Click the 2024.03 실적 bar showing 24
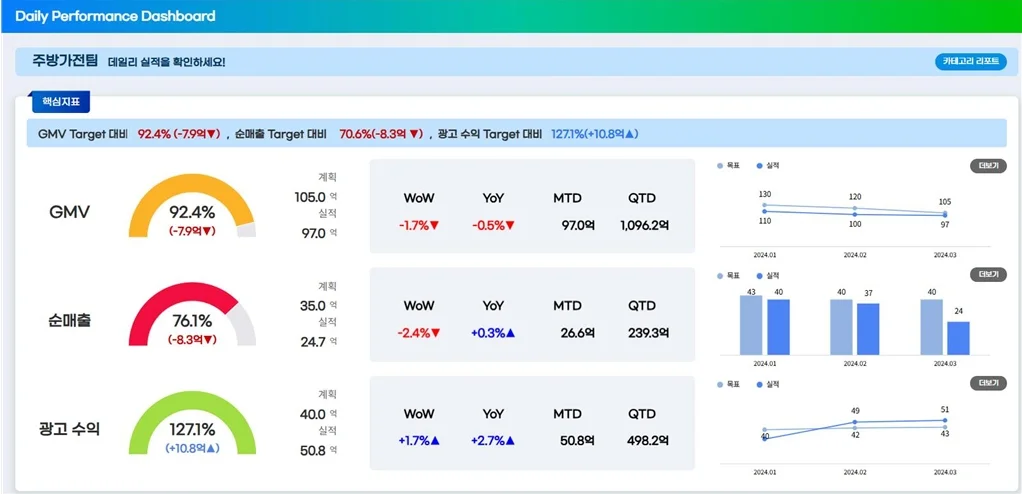This screenshot has height=494, width=1022. click(x=958, y=338)
